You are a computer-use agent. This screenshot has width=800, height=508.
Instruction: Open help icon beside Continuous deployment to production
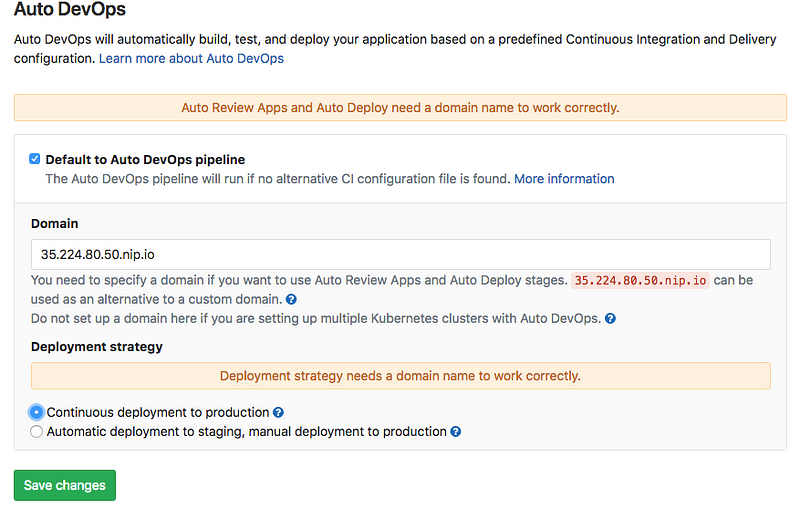(278, 413)
